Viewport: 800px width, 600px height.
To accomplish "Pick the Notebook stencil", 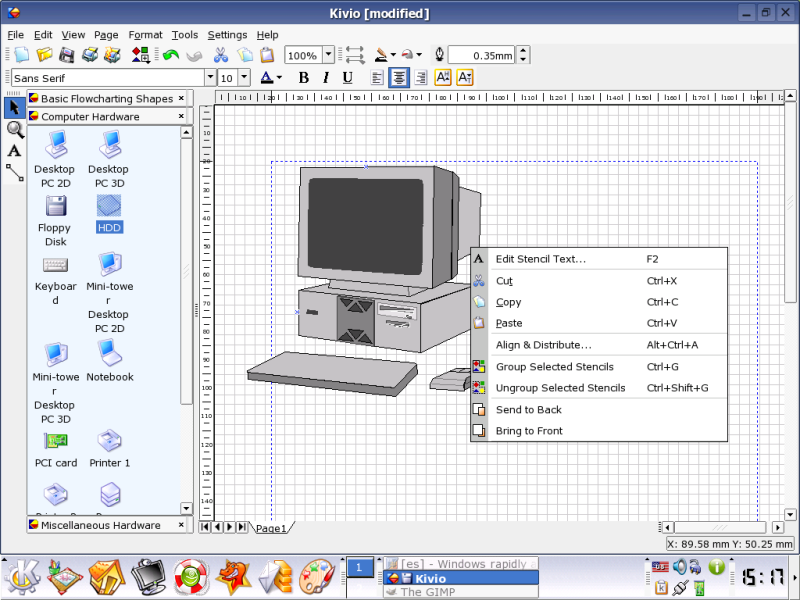I will coord(109,360).
